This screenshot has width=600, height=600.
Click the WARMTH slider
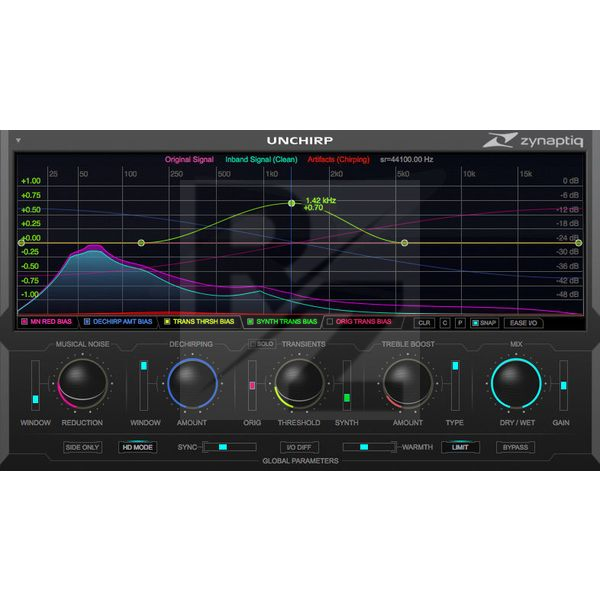pyautogui.click(x=370, y=447)
